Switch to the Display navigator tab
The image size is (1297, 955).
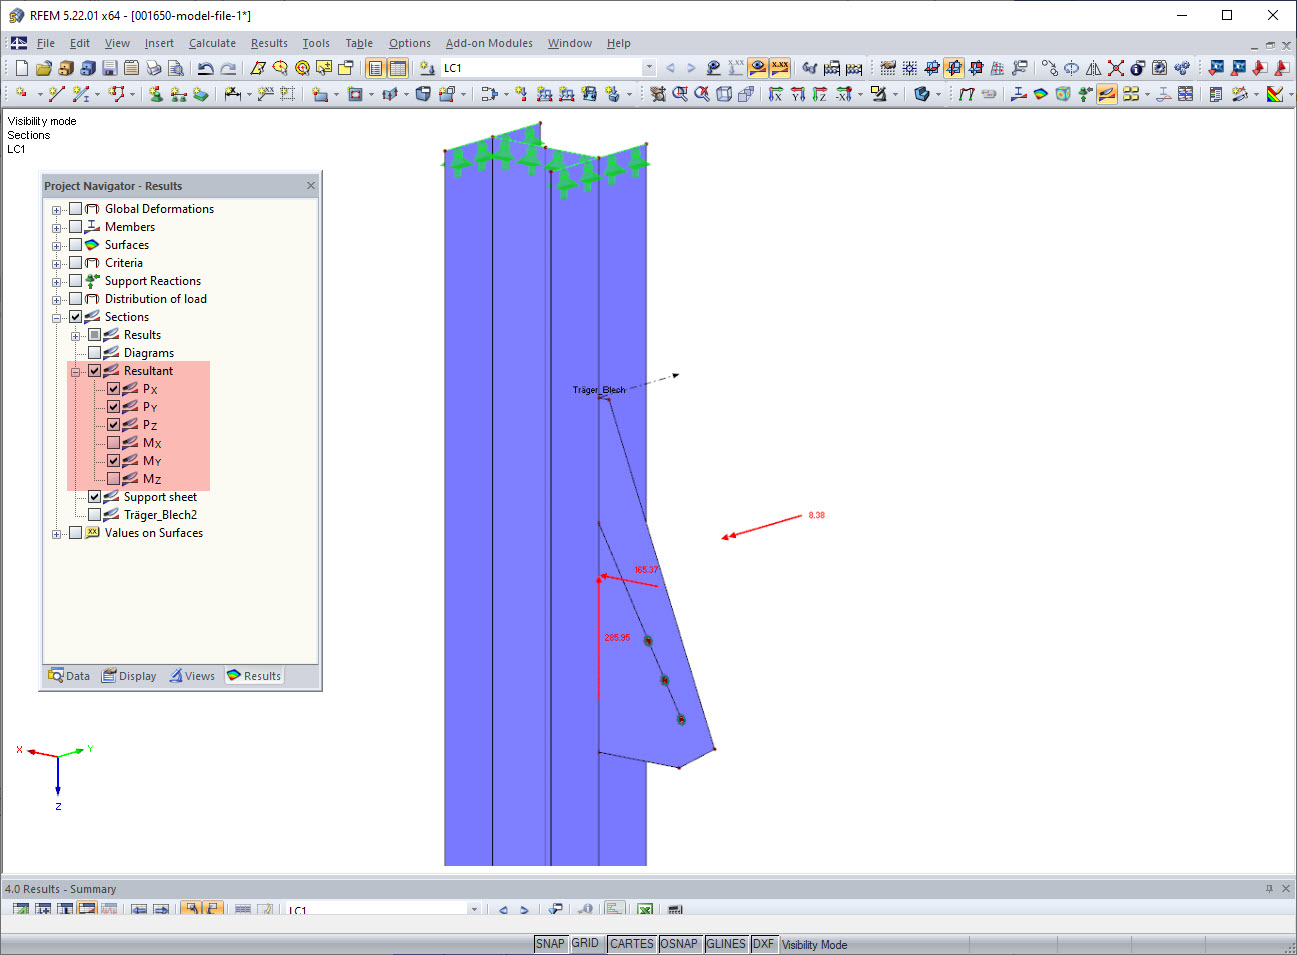tap(129, 676)
